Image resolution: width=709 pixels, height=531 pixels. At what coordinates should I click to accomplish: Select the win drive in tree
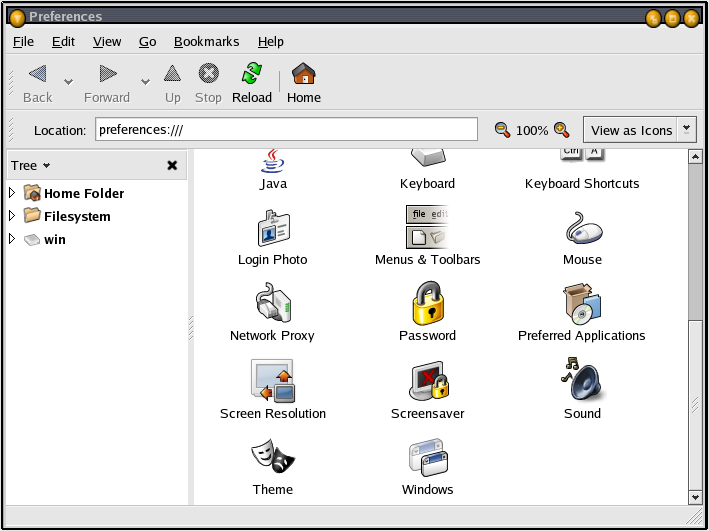(x=55, y=239)
